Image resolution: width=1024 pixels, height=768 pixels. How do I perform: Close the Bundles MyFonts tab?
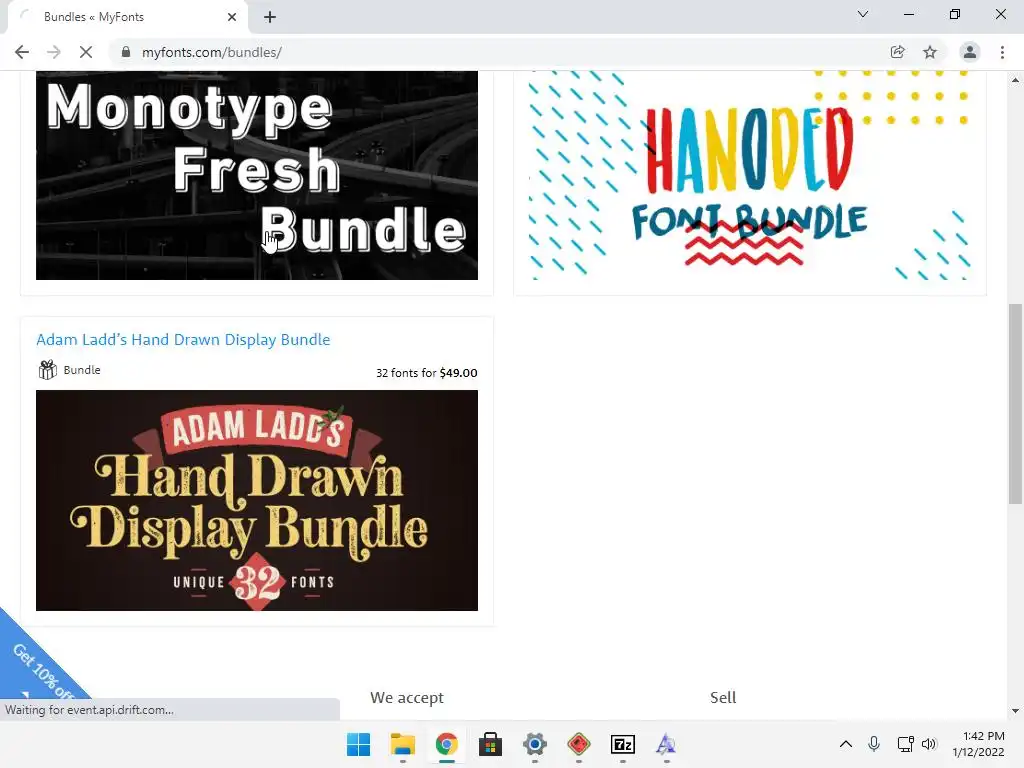pyautogui.click(x=232, y=17)
